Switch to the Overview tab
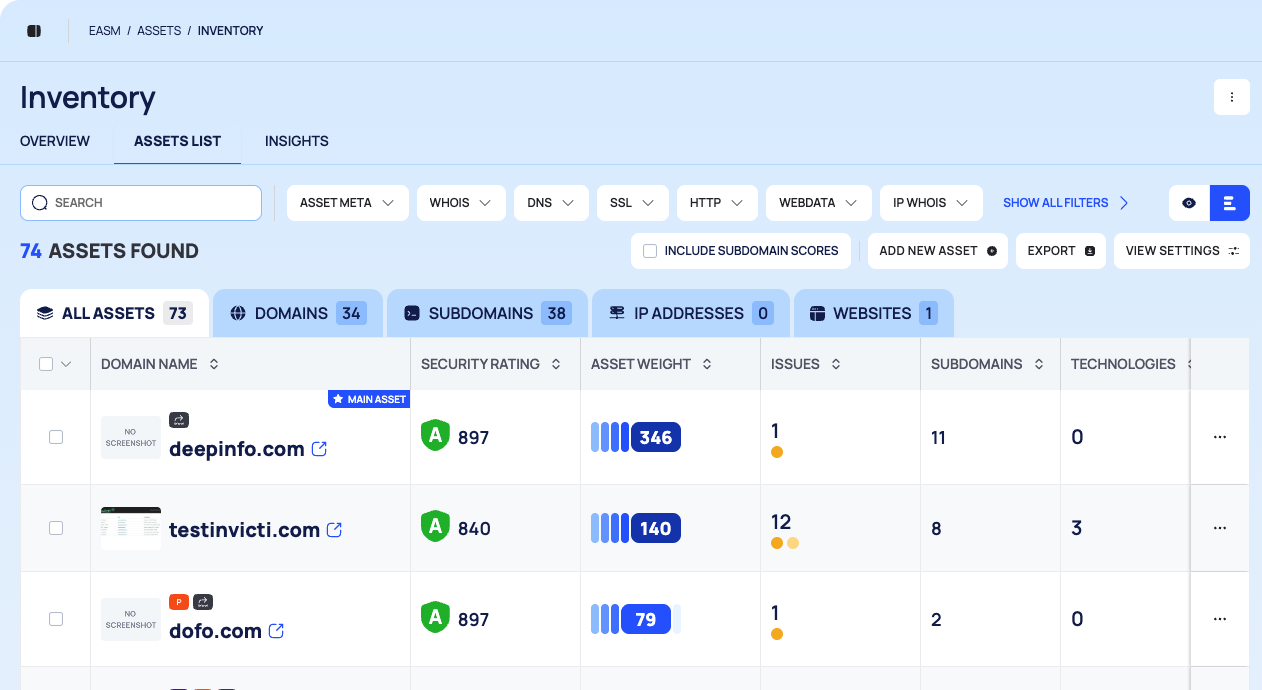Viewport: 1262px width, 690px height. click(55, 141)
